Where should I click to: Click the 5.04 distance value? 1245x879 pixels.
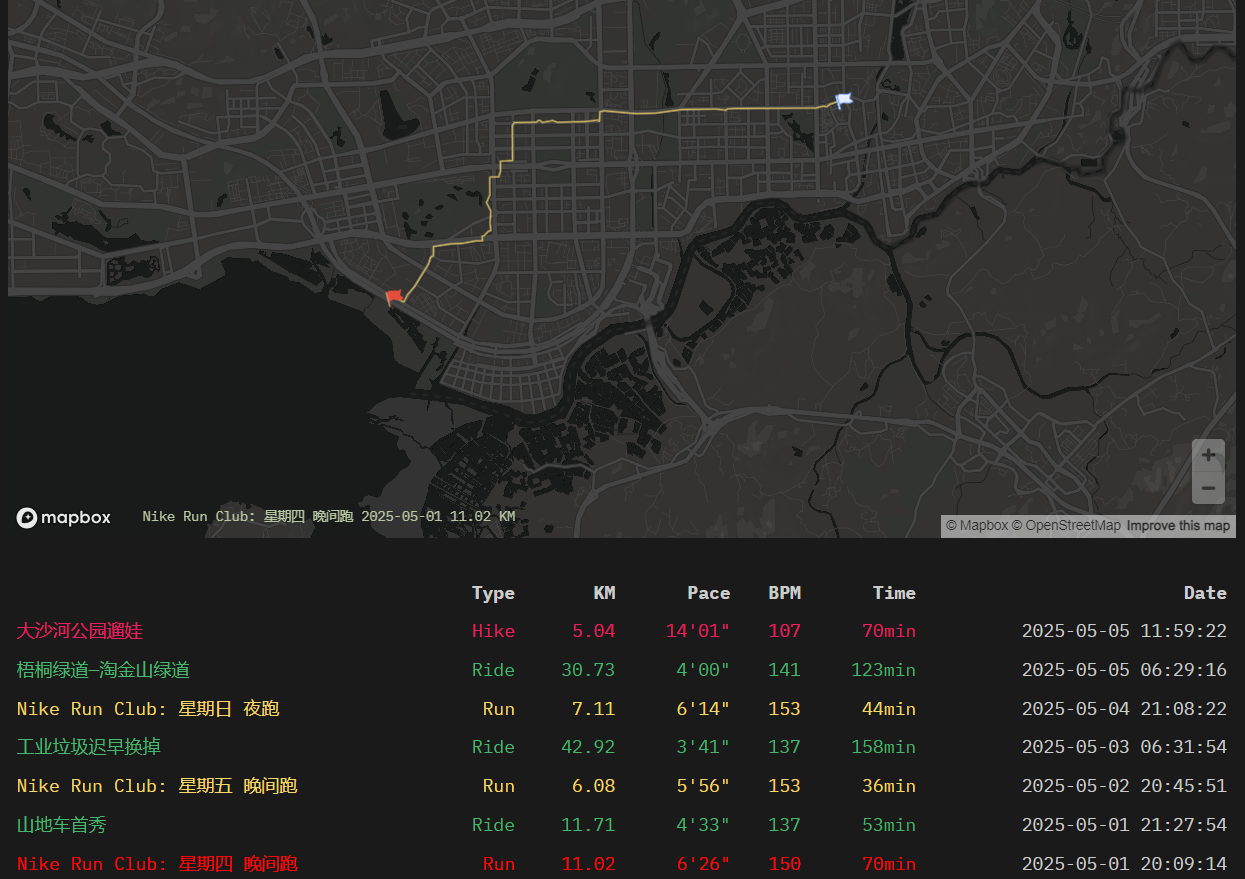(593, 631)
